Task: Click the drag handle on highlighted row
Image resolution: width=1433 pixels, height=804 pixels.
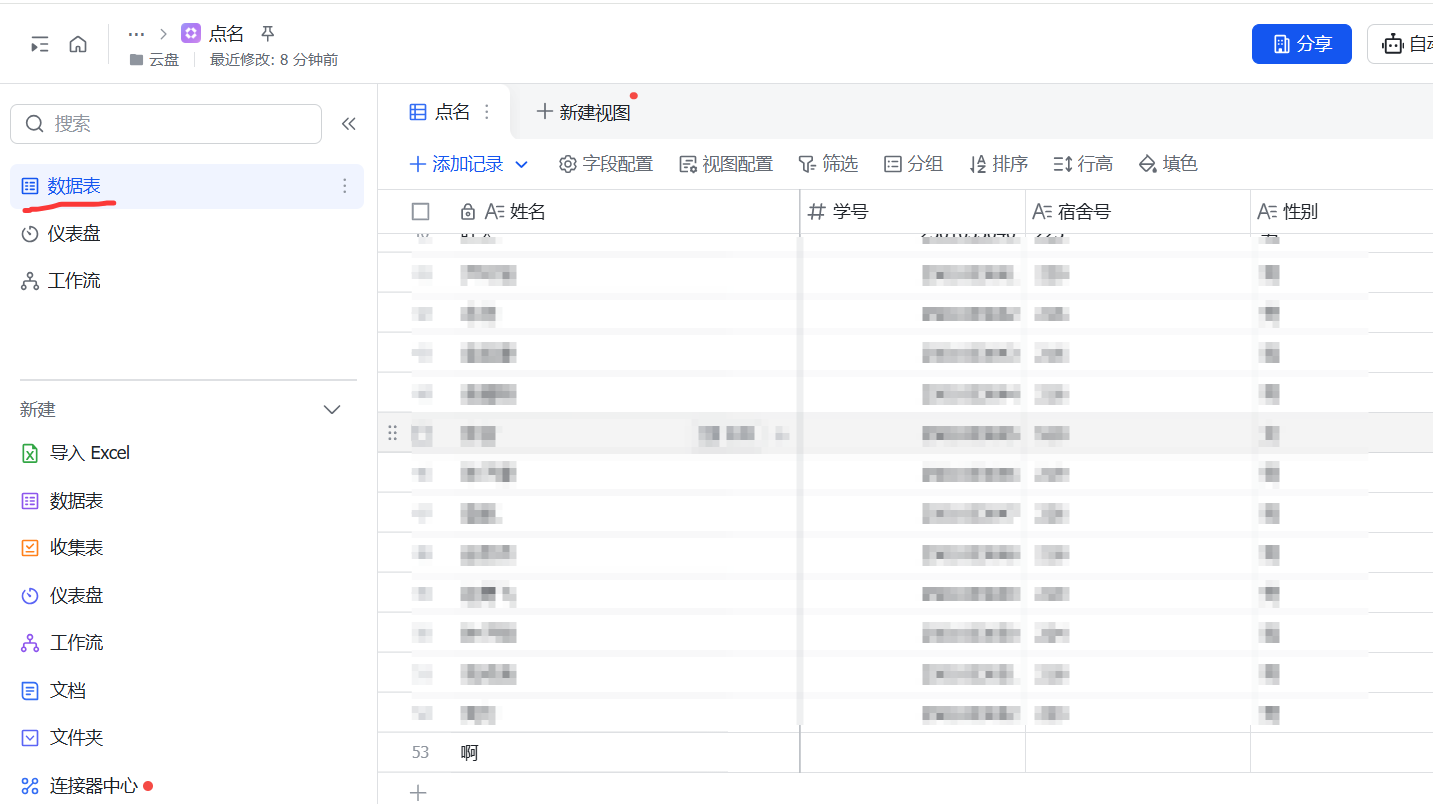Action: pyautogui.click(x=392, y=433)
